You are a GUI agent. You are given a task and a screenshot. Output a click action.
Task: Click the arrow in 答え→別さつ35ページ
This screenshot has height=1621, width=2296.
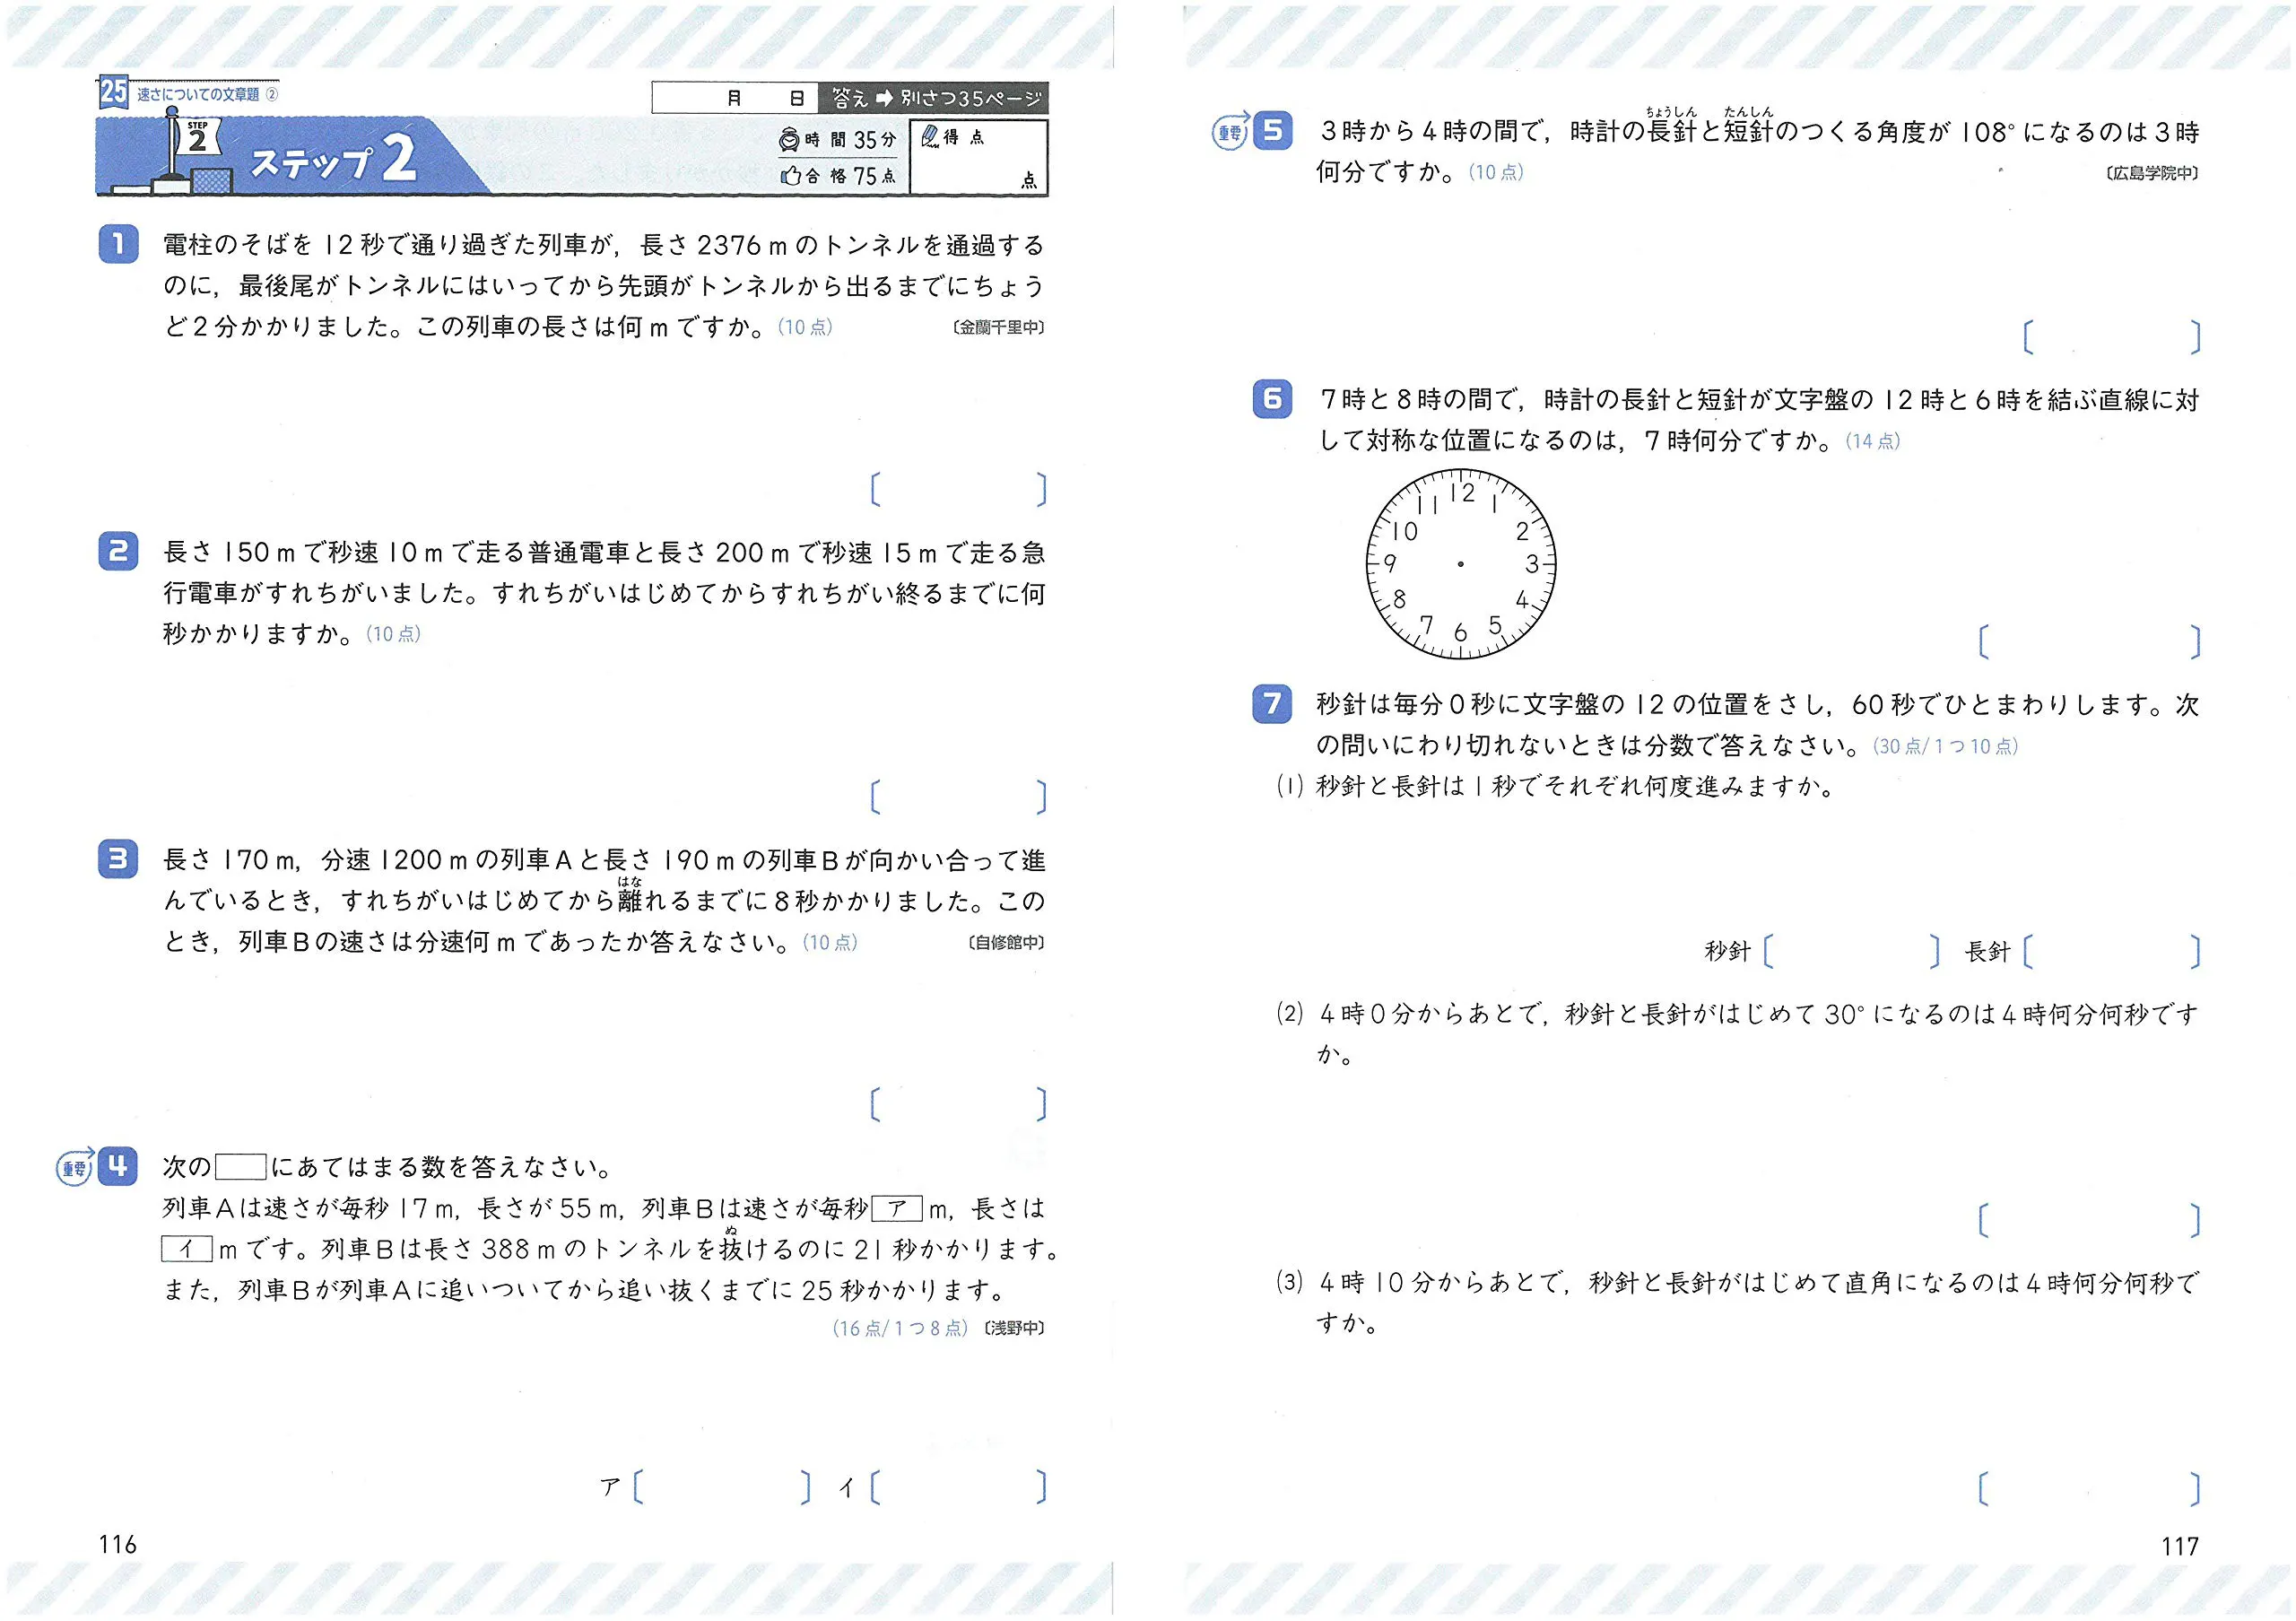point(884,98)
